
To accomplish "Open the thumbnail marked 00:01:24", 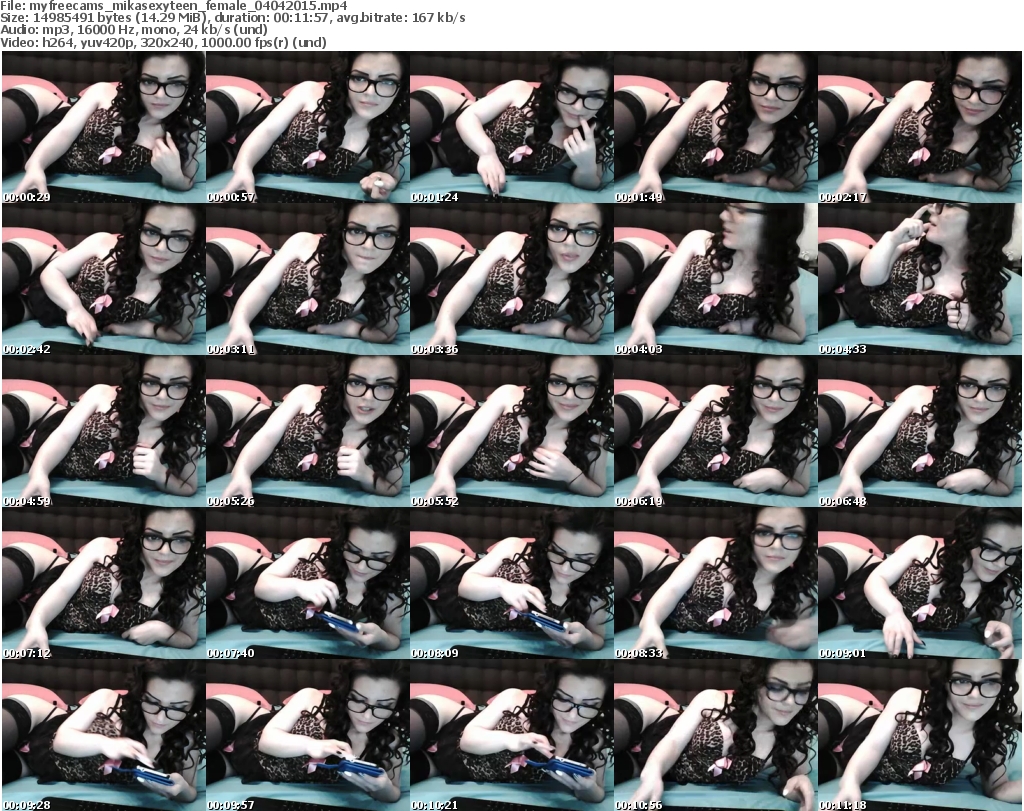I will tap(511, 127).
